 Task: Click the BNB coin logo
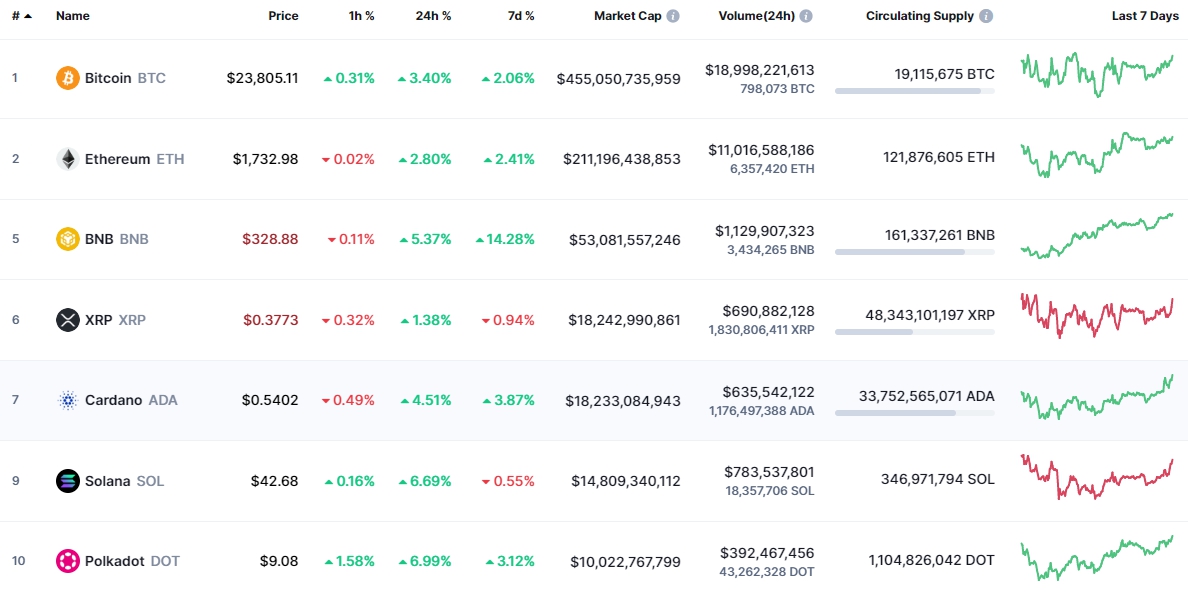[x=67, y=240]
